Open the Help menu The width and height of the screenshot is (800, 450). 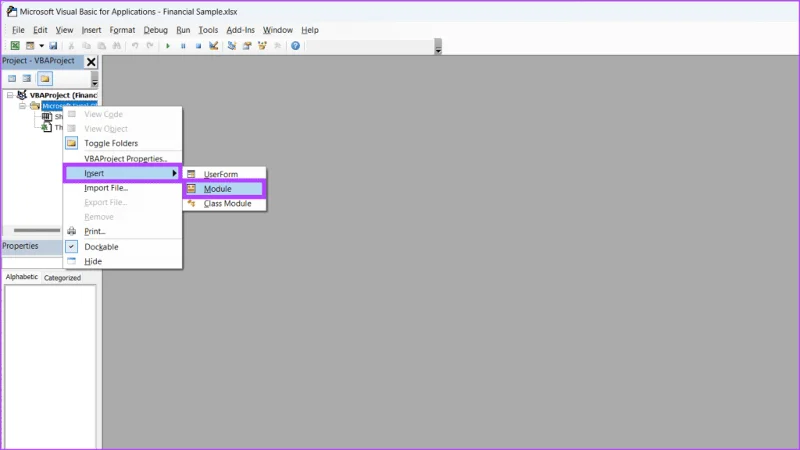coord(310,30)
